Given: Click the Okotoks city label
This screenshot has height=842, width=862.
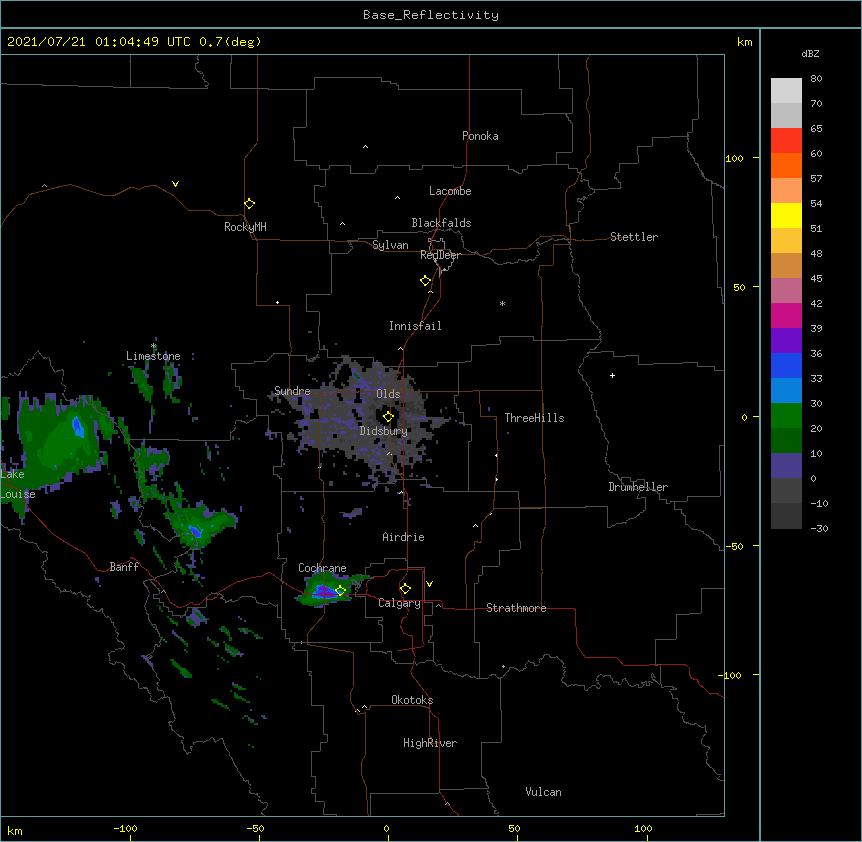Looking at the screenshot, I should click(412, 700).
